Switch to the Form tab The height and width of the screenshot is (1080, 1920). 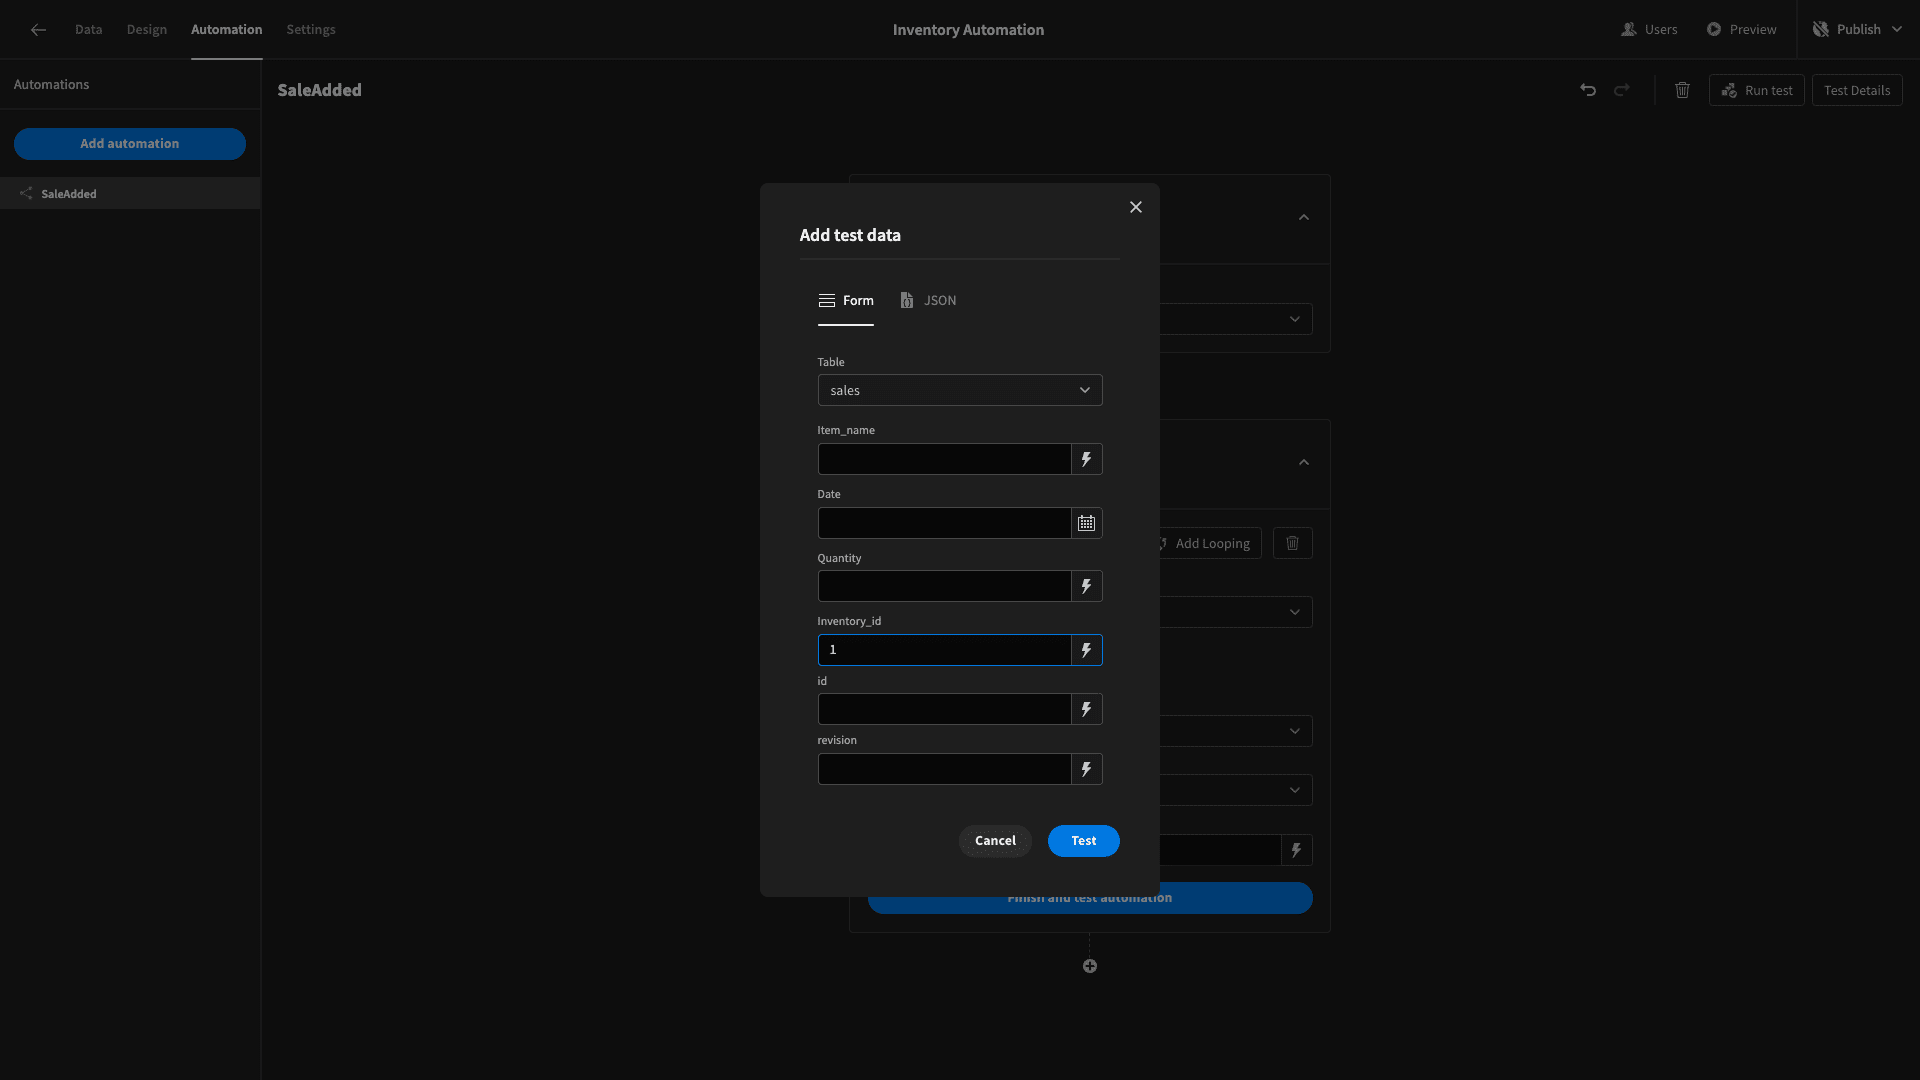tap(846, 301)
